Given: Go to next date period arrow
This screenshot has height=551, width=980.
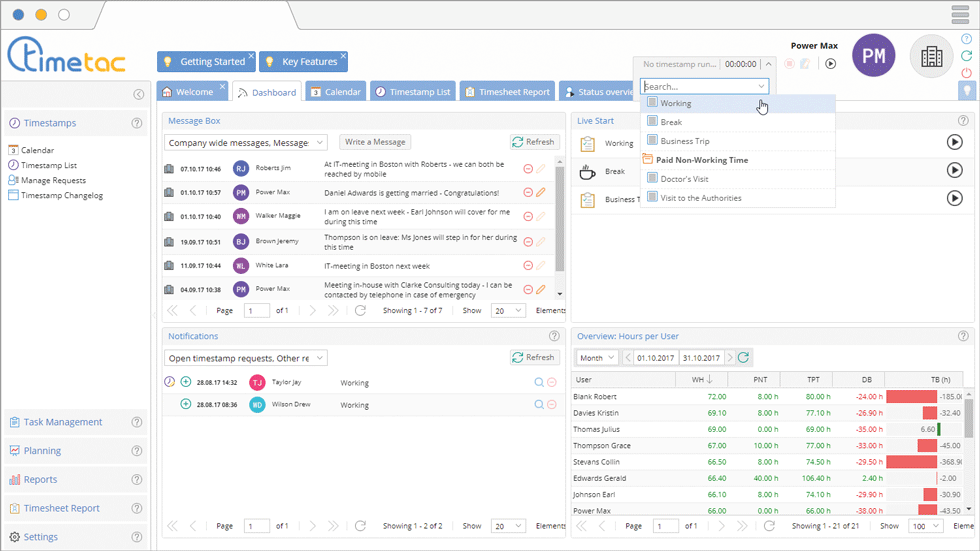Looking at the screenshot, I should point(730,357).
